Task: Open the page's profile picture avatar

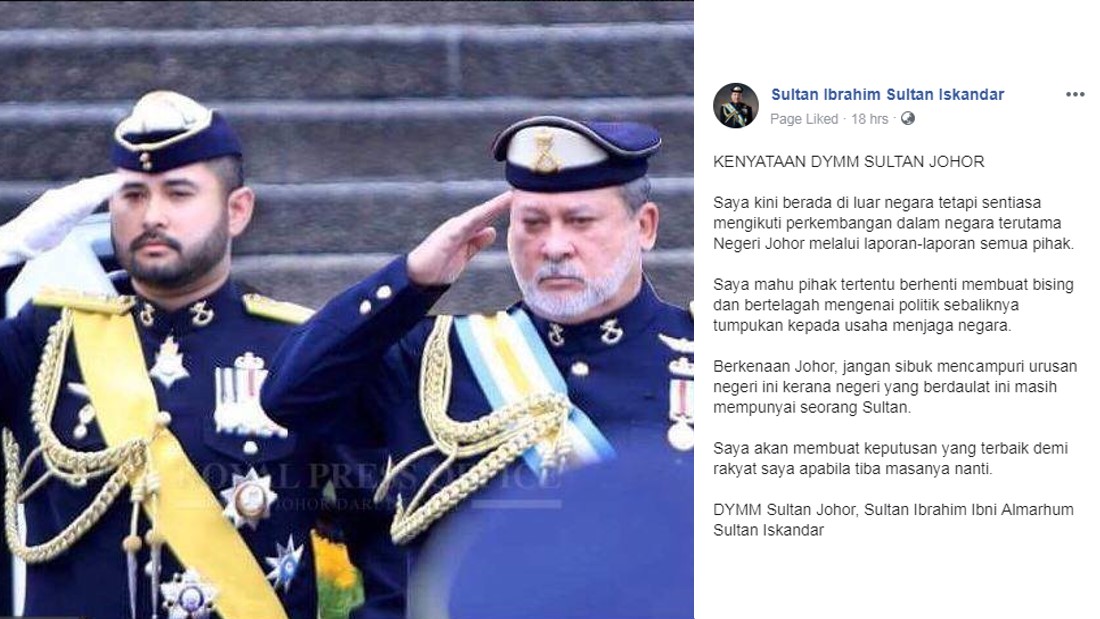Action: pos(736,105)
